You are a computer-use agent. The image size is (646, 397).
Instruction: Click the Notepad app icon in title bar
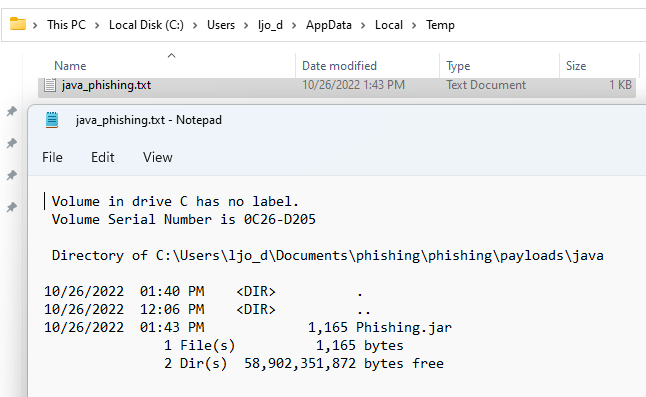tap(52, 120)
